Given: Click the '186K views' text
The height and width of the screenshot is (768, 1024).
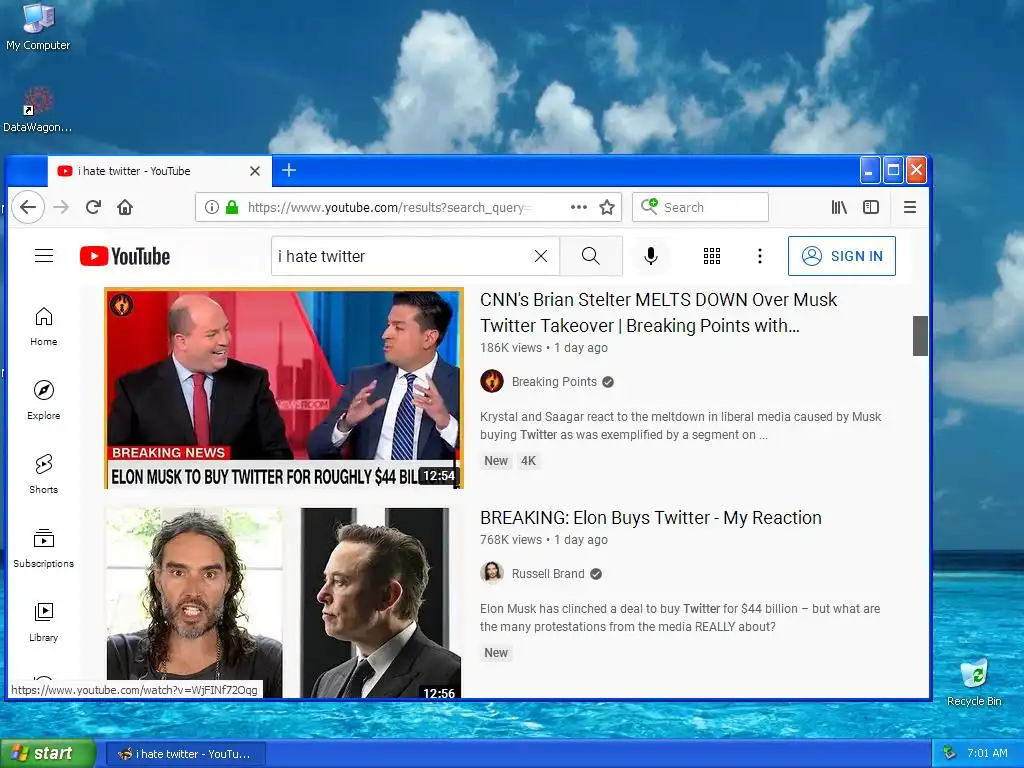Looking at the screenshot, I should pos(511,347).
